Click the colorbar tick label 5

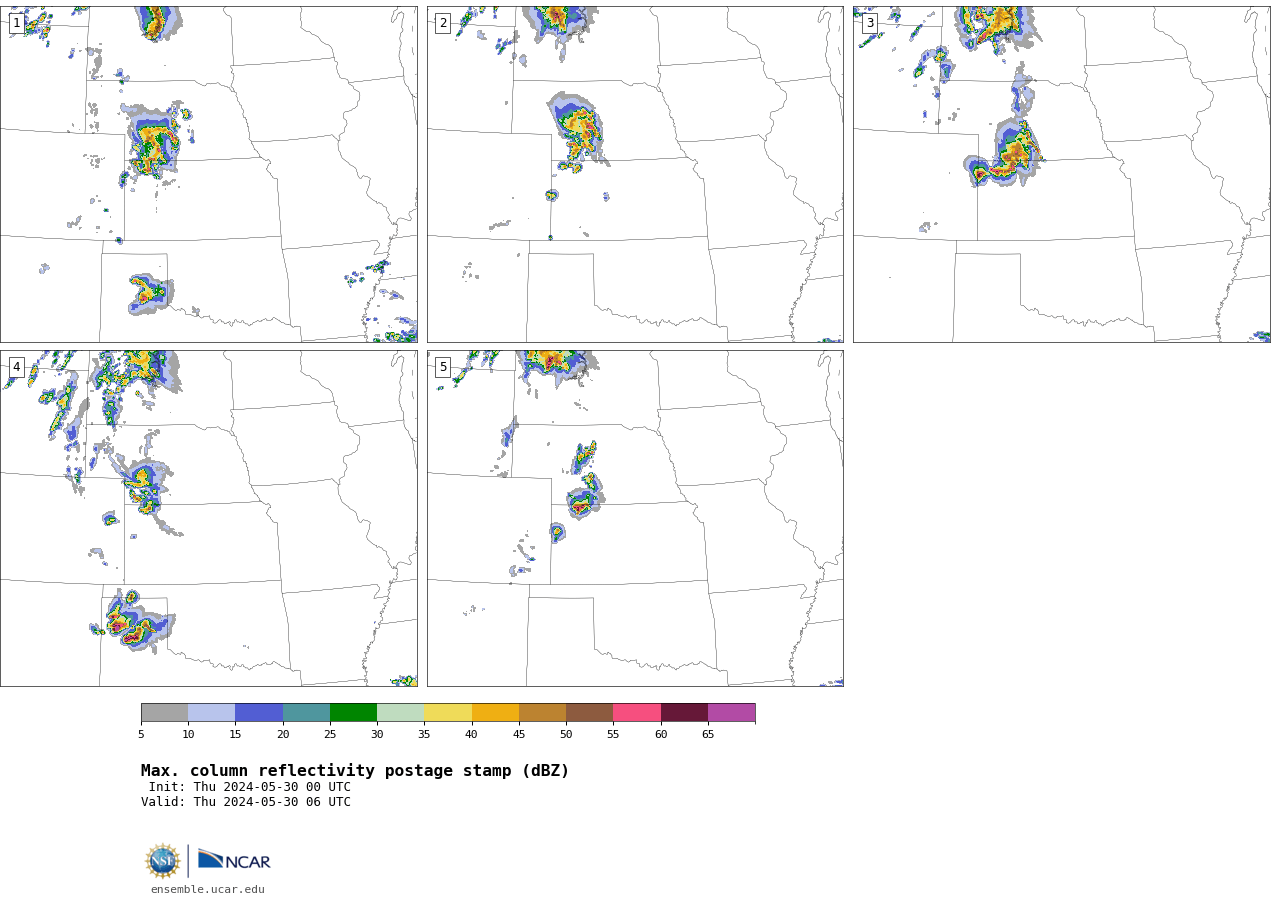[x=141, y=735]
